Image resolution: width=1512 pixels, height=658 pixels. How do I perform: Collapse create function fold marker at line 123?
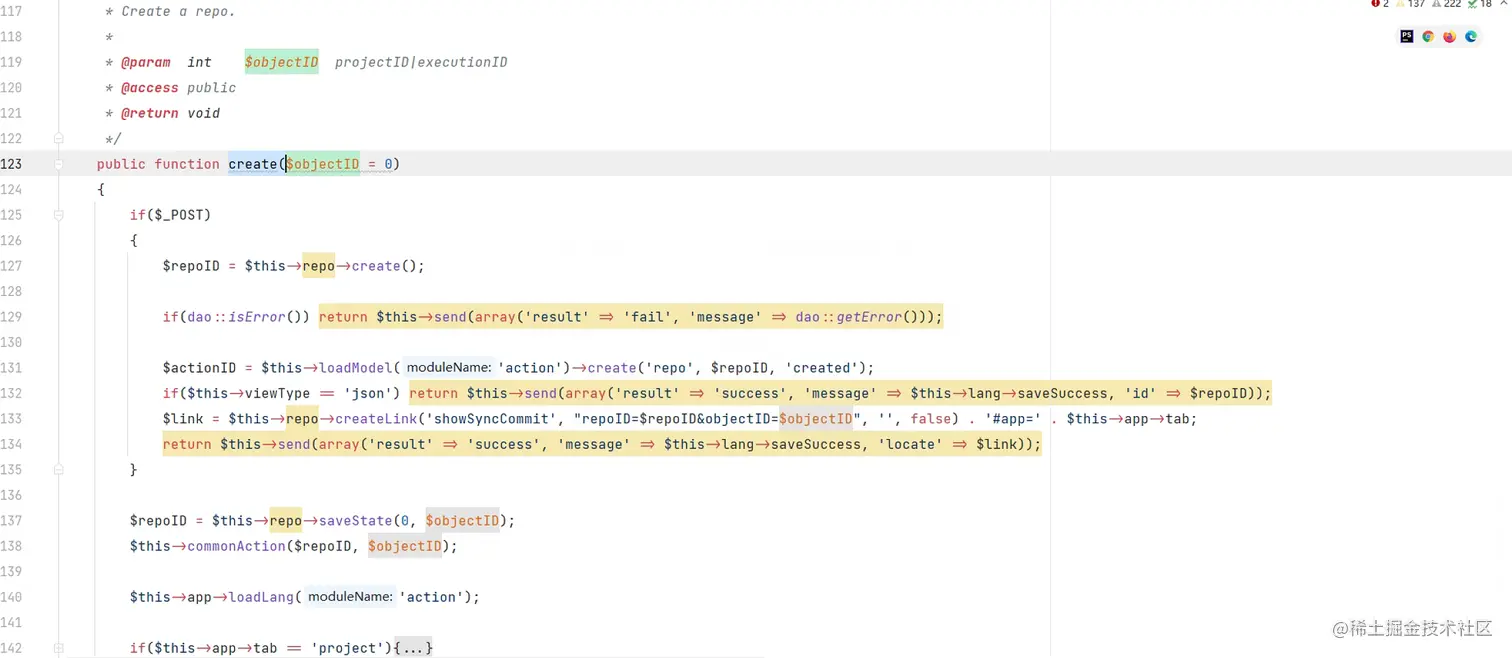tap(58, 164)
